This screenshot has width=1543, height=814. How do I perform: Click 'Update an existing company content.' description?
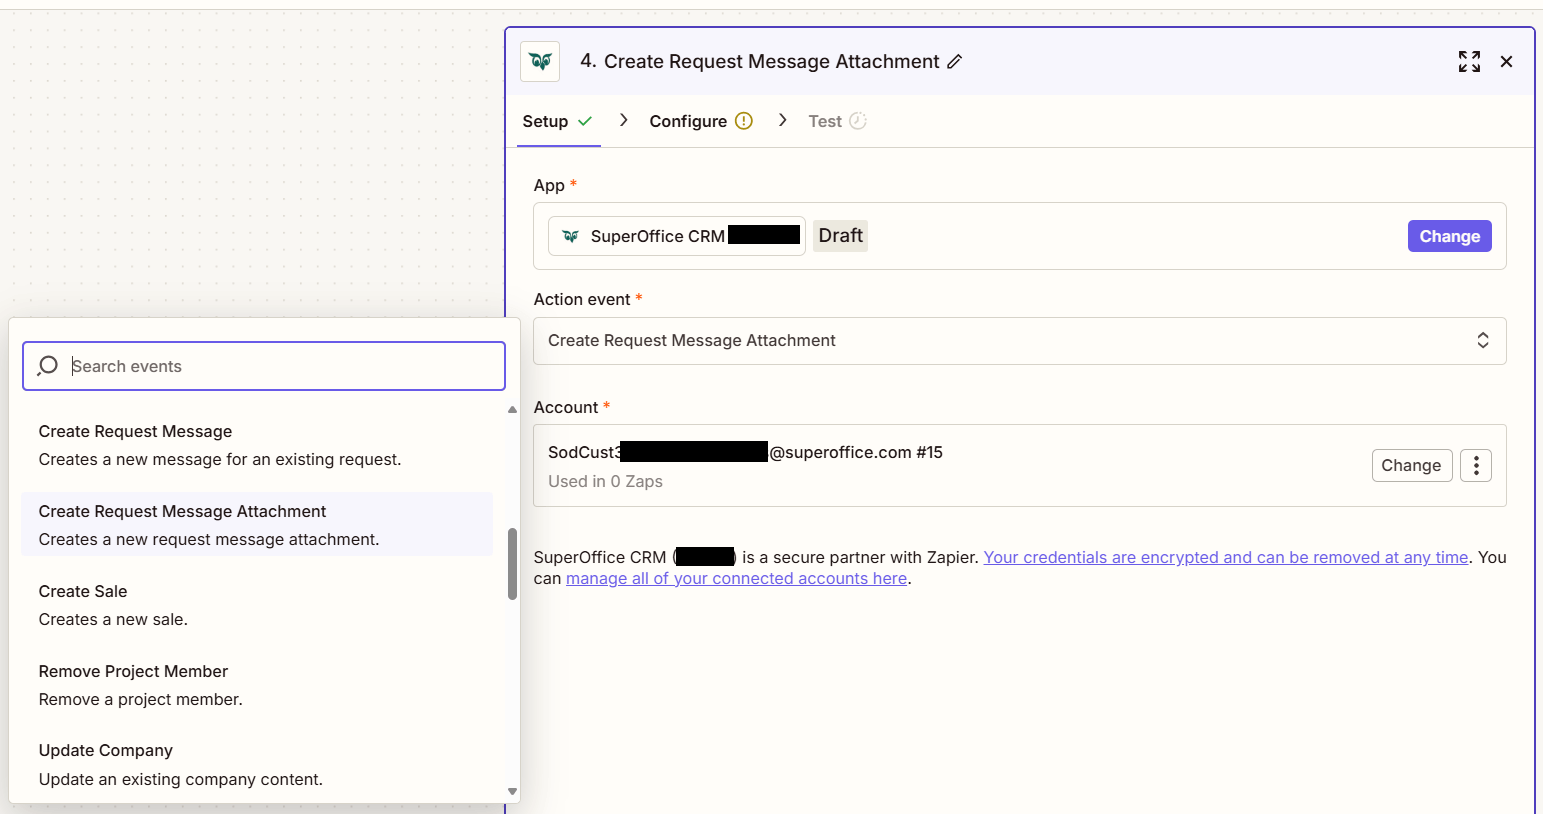pos(180,779)
